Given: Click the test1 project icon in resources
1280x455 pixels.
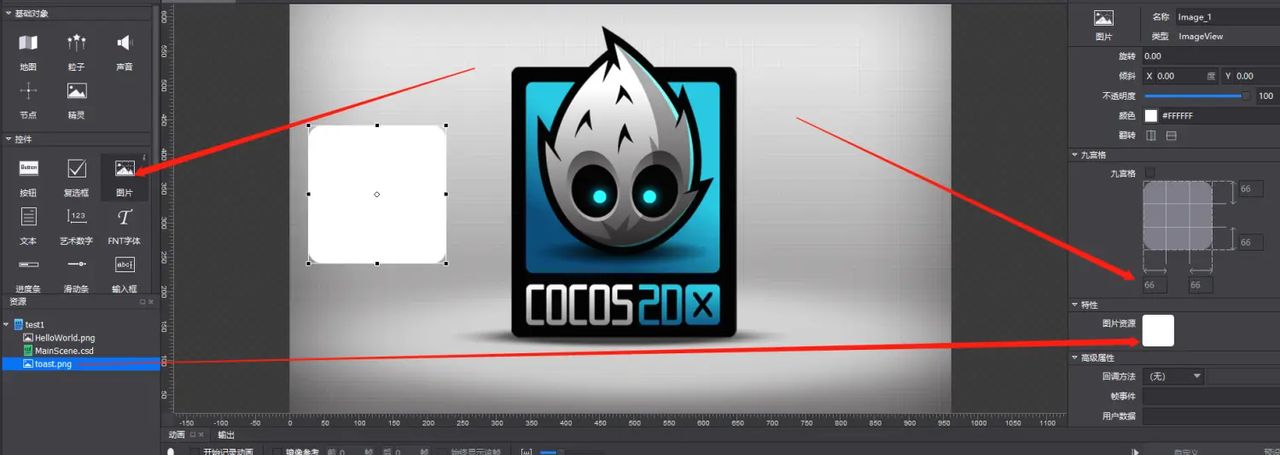Looking at the screenshot, I should coord(18,325).
